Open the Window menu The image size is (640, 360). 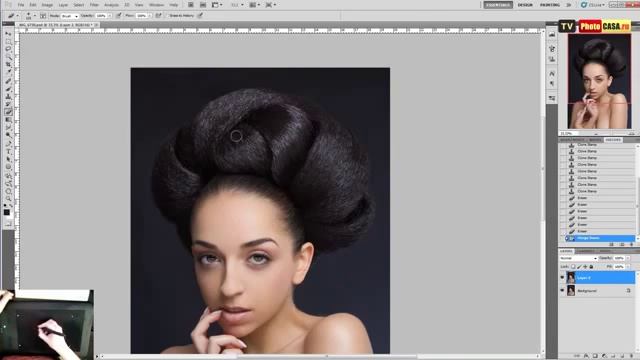pos(156,5)
